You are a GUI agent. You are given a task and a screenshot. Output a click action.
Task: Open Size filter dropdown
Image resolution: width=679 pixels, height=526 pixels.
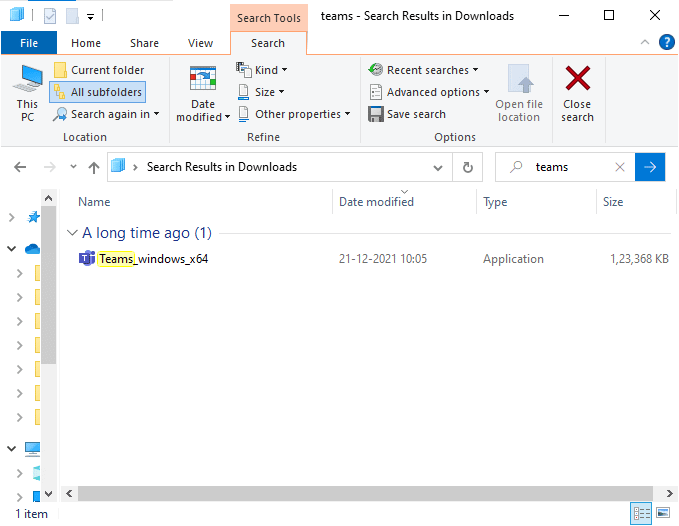[261, 92]
